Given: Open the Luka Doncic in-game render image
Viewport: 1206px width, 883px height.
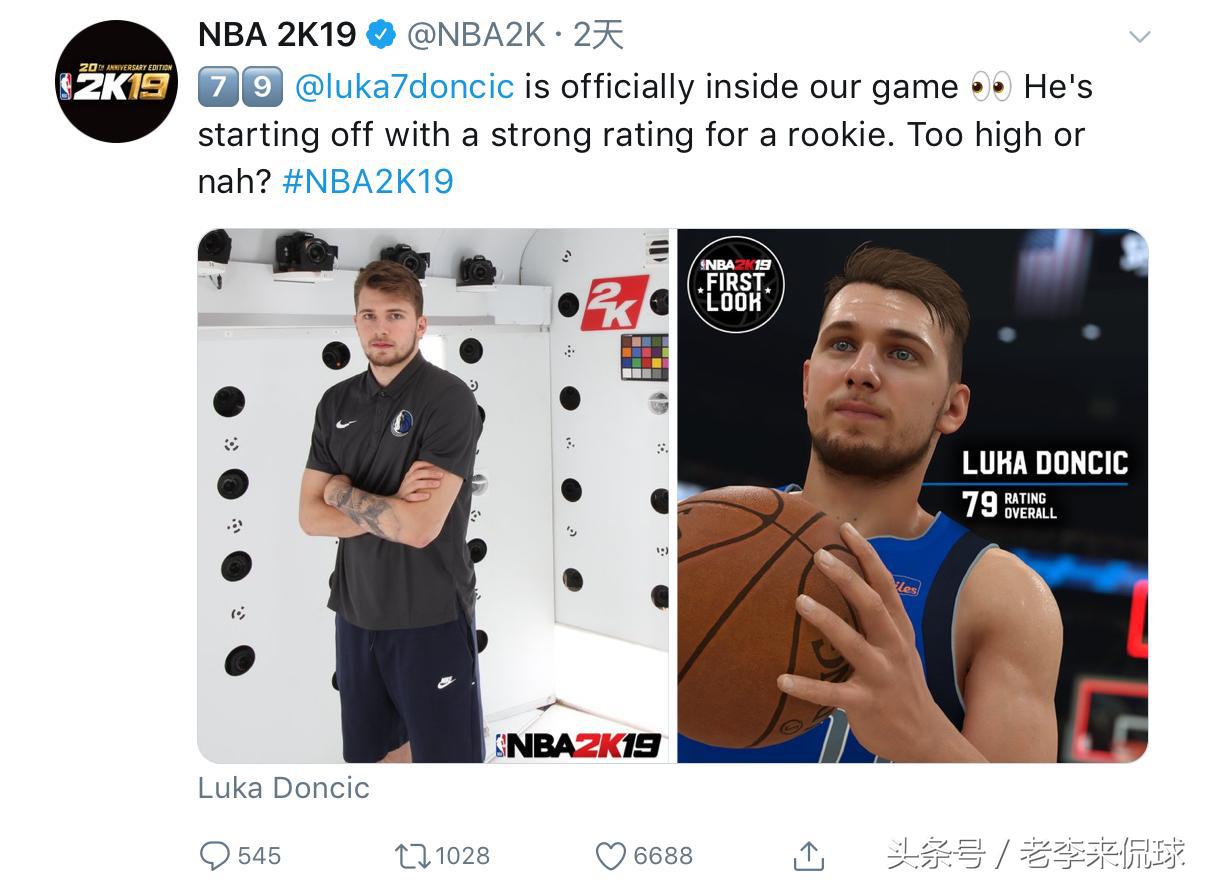Looking at the screenshot, I should [x=913, y=496].
